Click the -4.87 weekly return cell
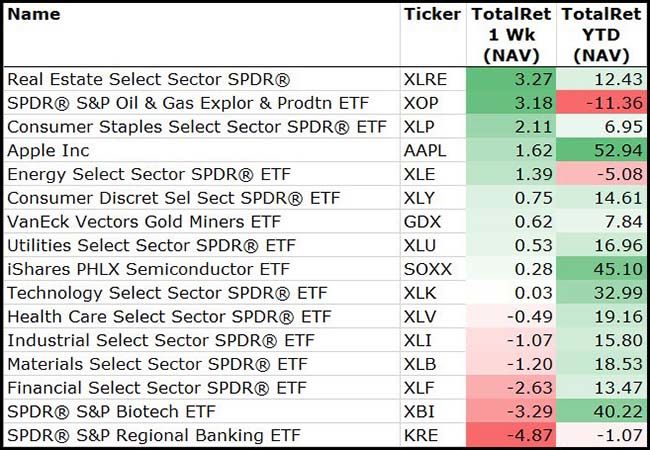The height and width of the screenshot is (450, 650). [511, 436]
